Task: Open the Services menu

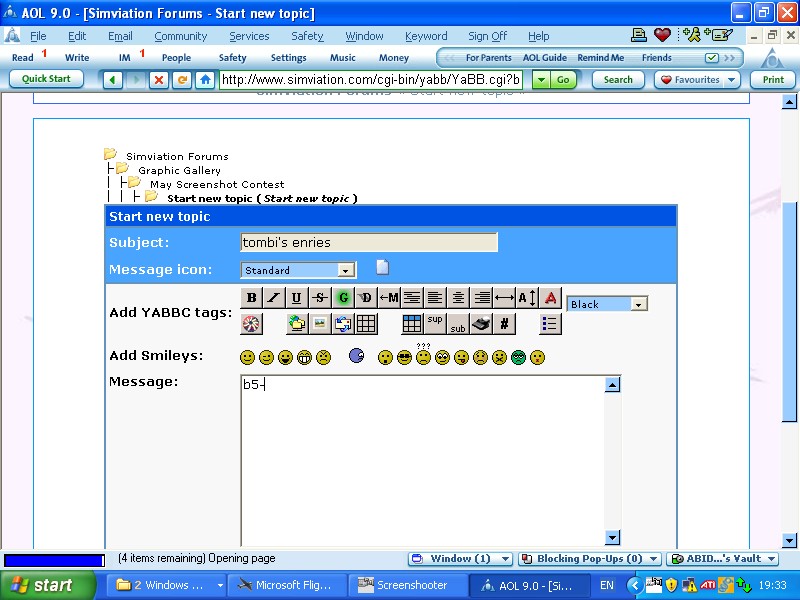Action: (x=249, y=36)
